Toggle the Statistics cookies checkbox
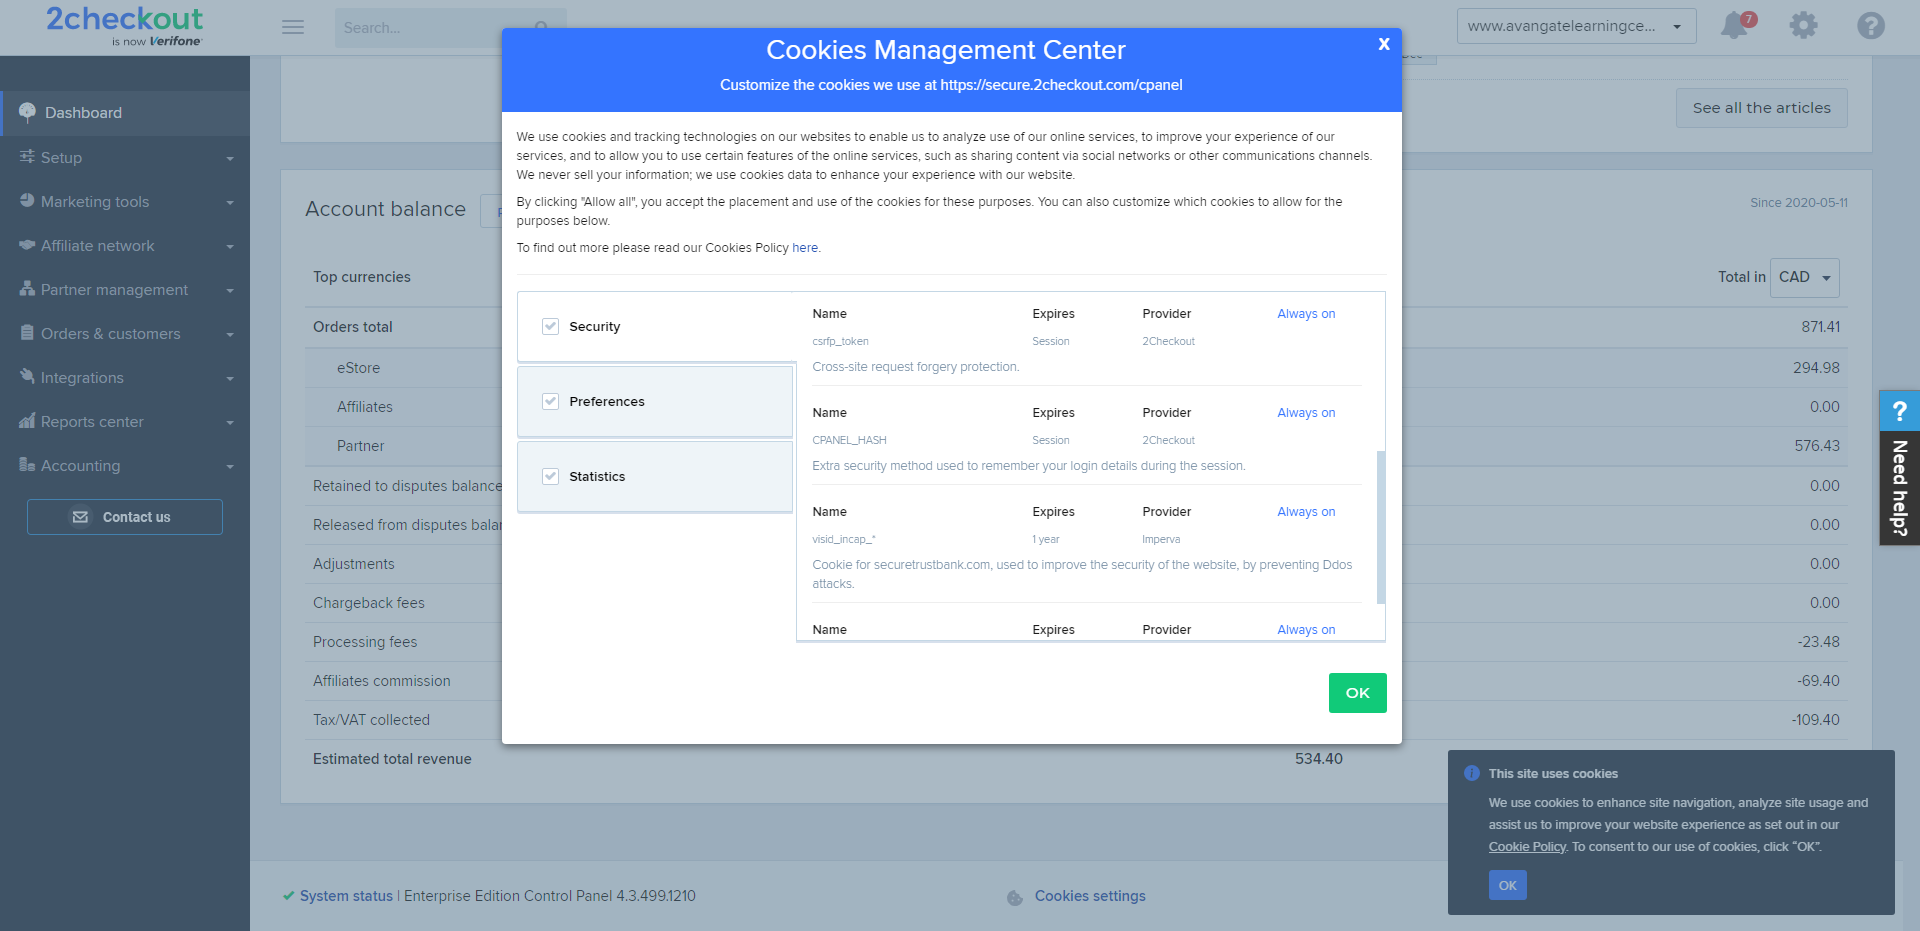 click(x=550, y=476)
